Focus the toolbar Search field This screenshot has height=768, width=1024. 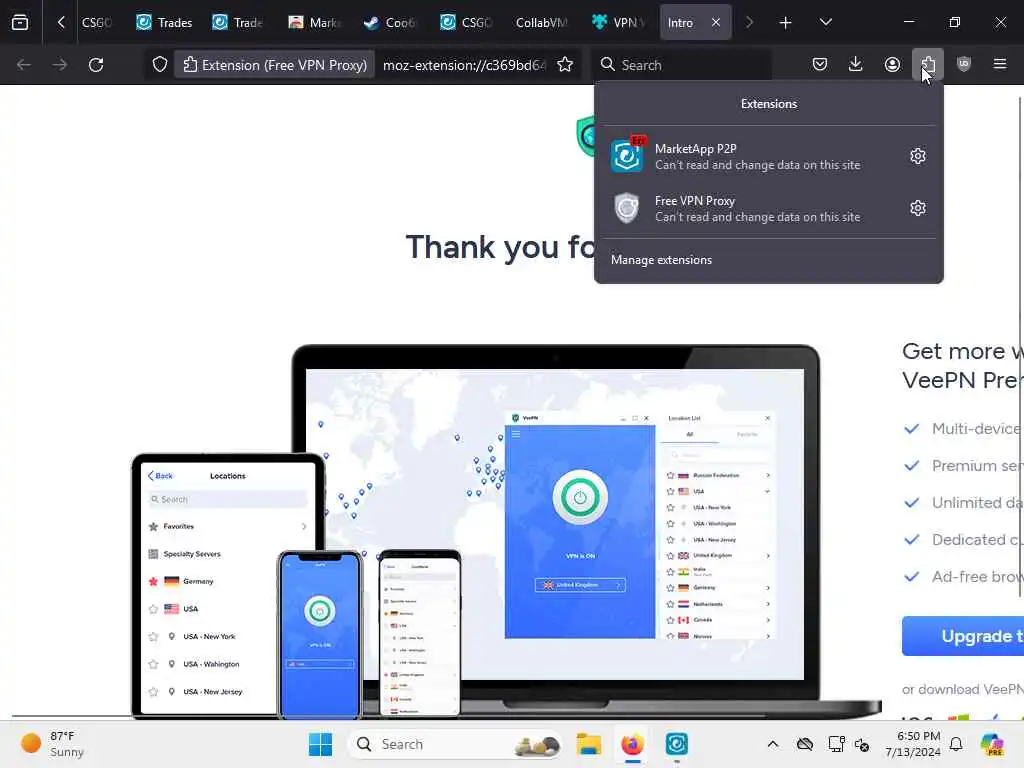click(x=682, y=65)
